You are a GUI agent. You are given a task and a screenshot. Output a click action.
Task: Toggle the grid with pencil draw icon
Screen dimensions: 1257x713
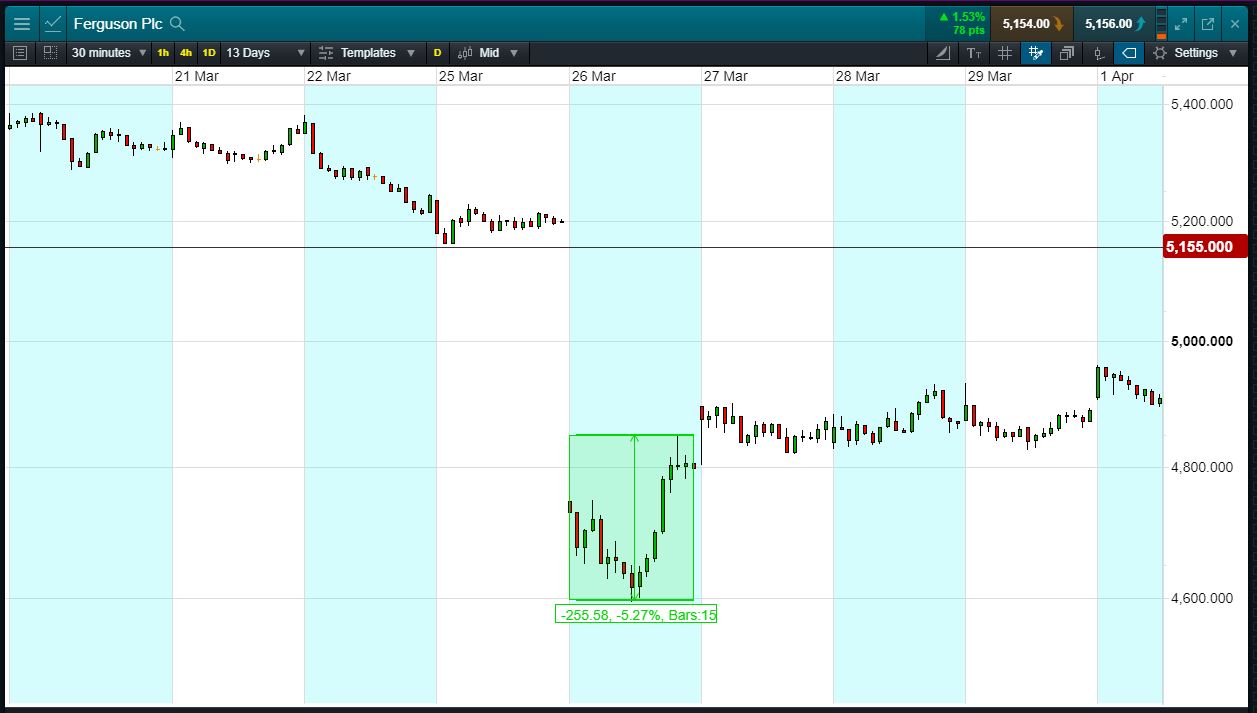pos(1036,53)
